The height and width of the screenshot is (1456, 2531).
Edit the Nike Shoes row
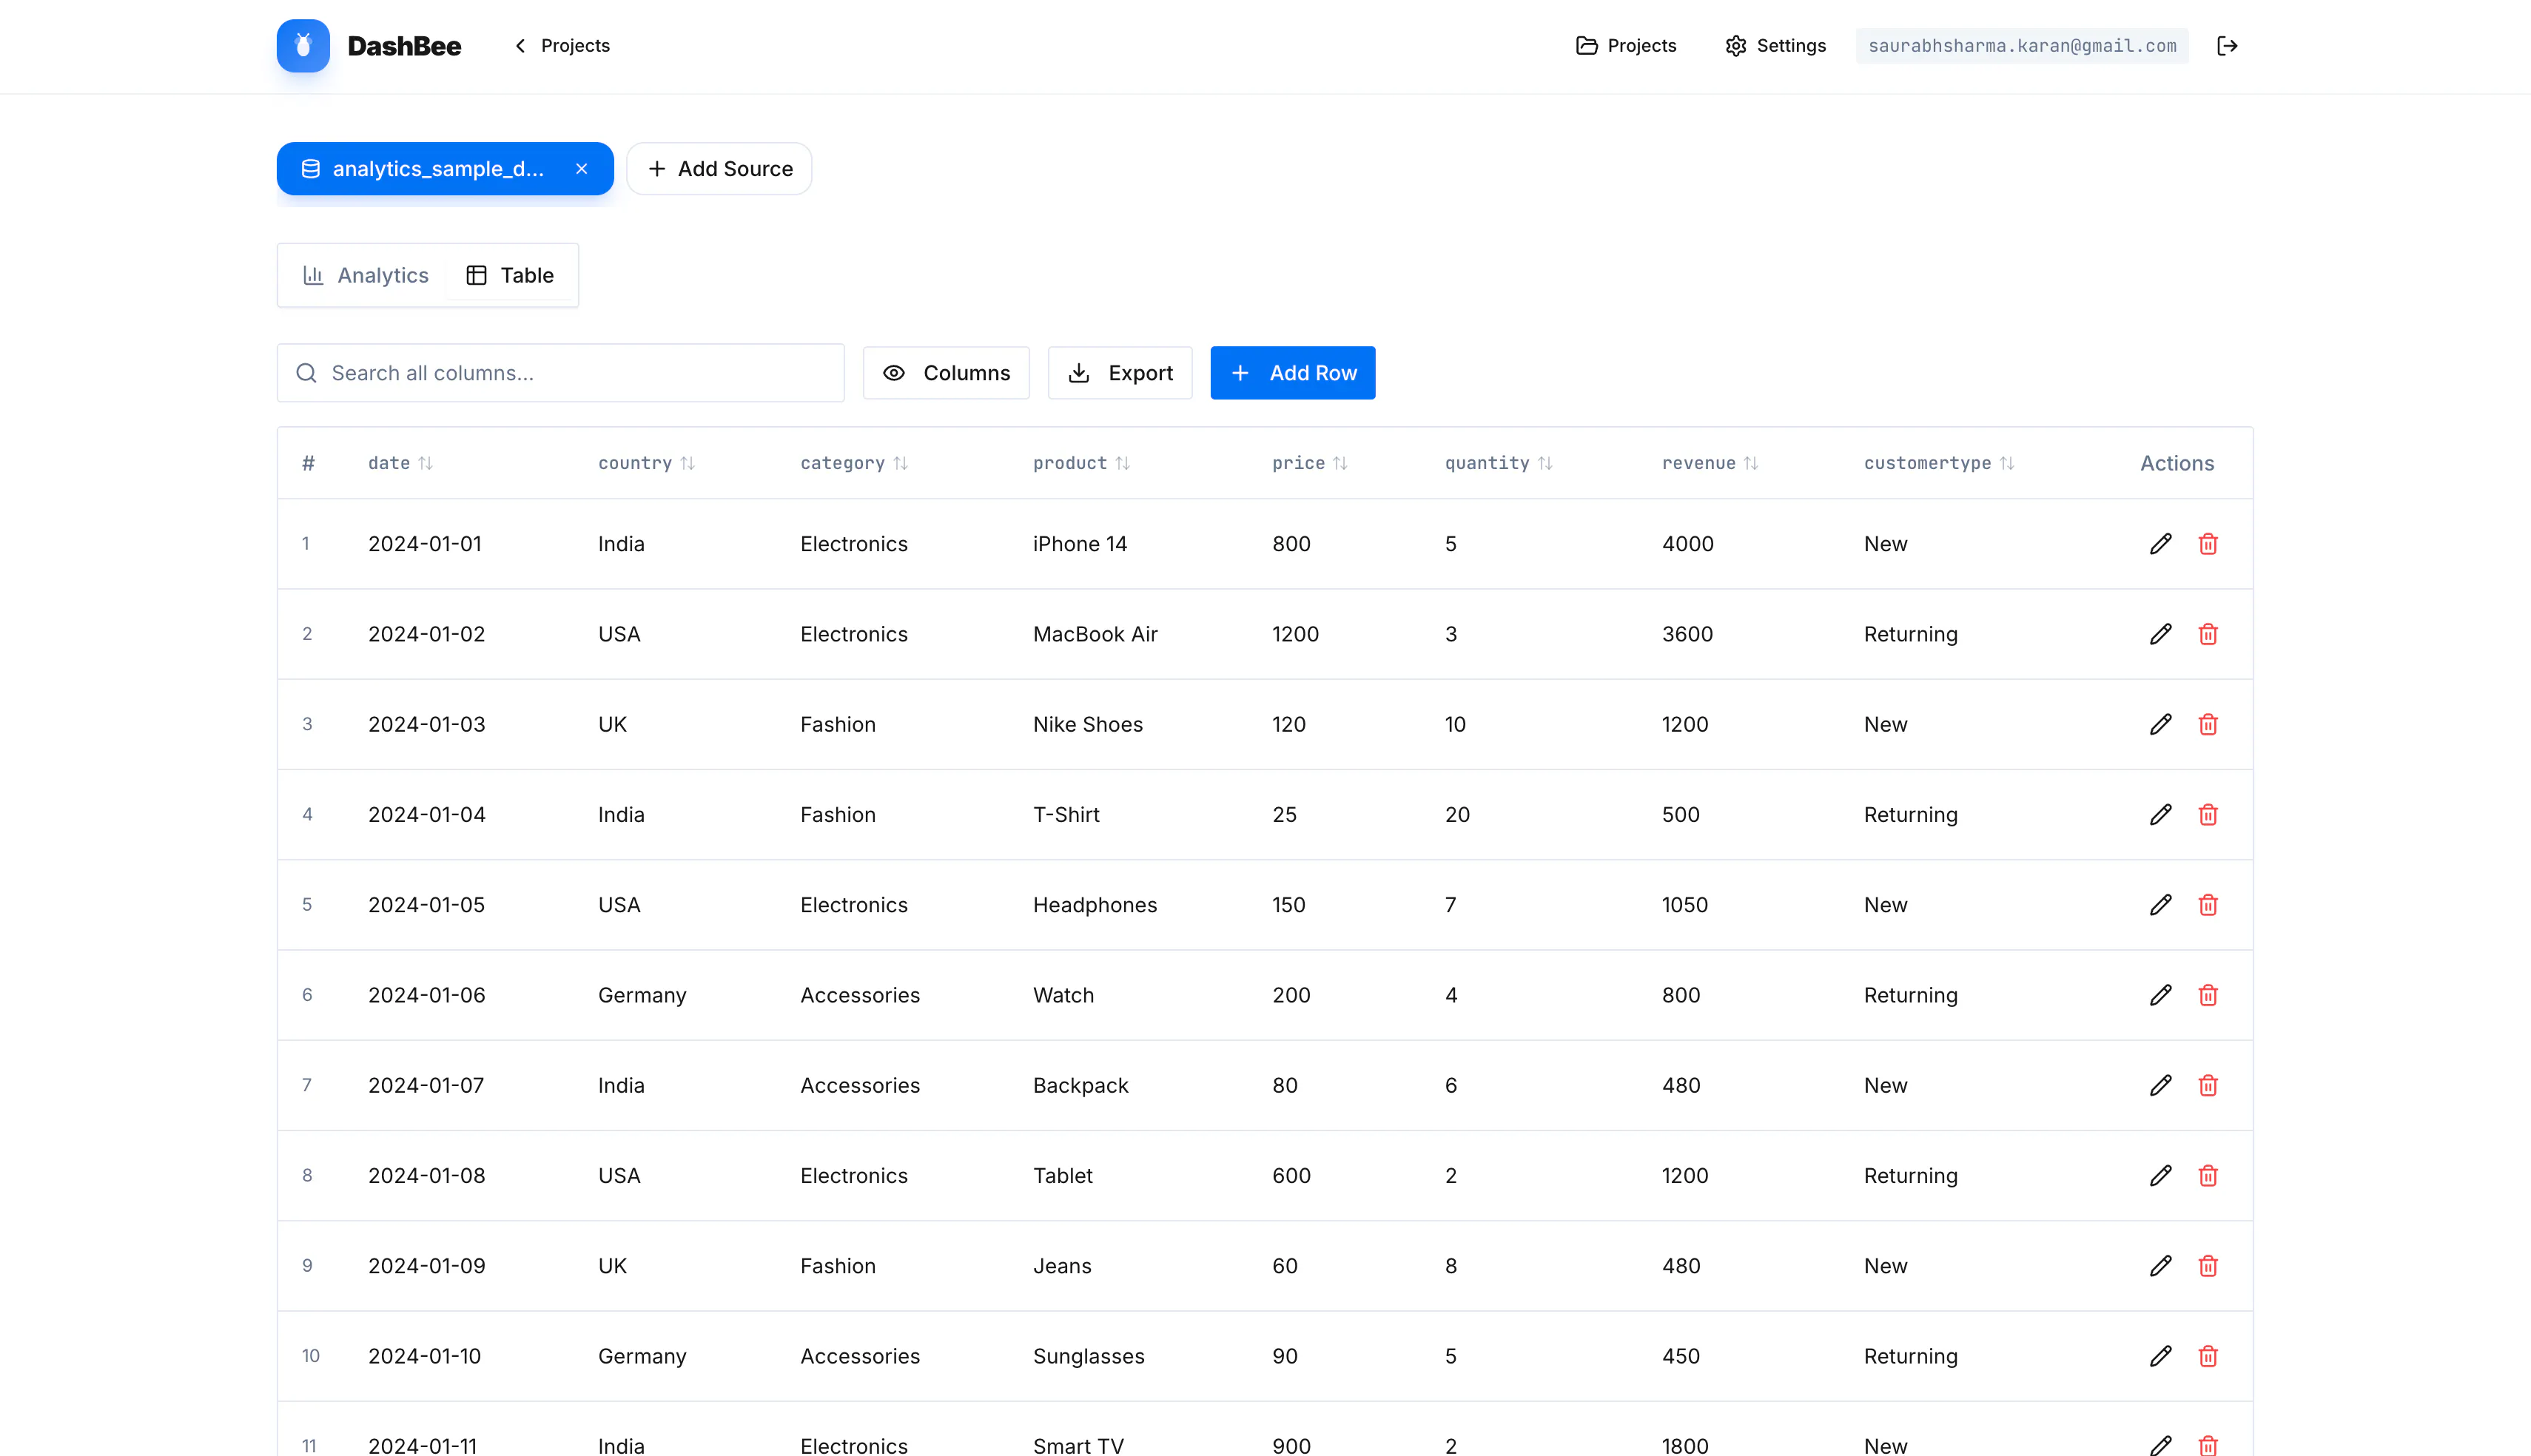click(x=2161, y=724)
